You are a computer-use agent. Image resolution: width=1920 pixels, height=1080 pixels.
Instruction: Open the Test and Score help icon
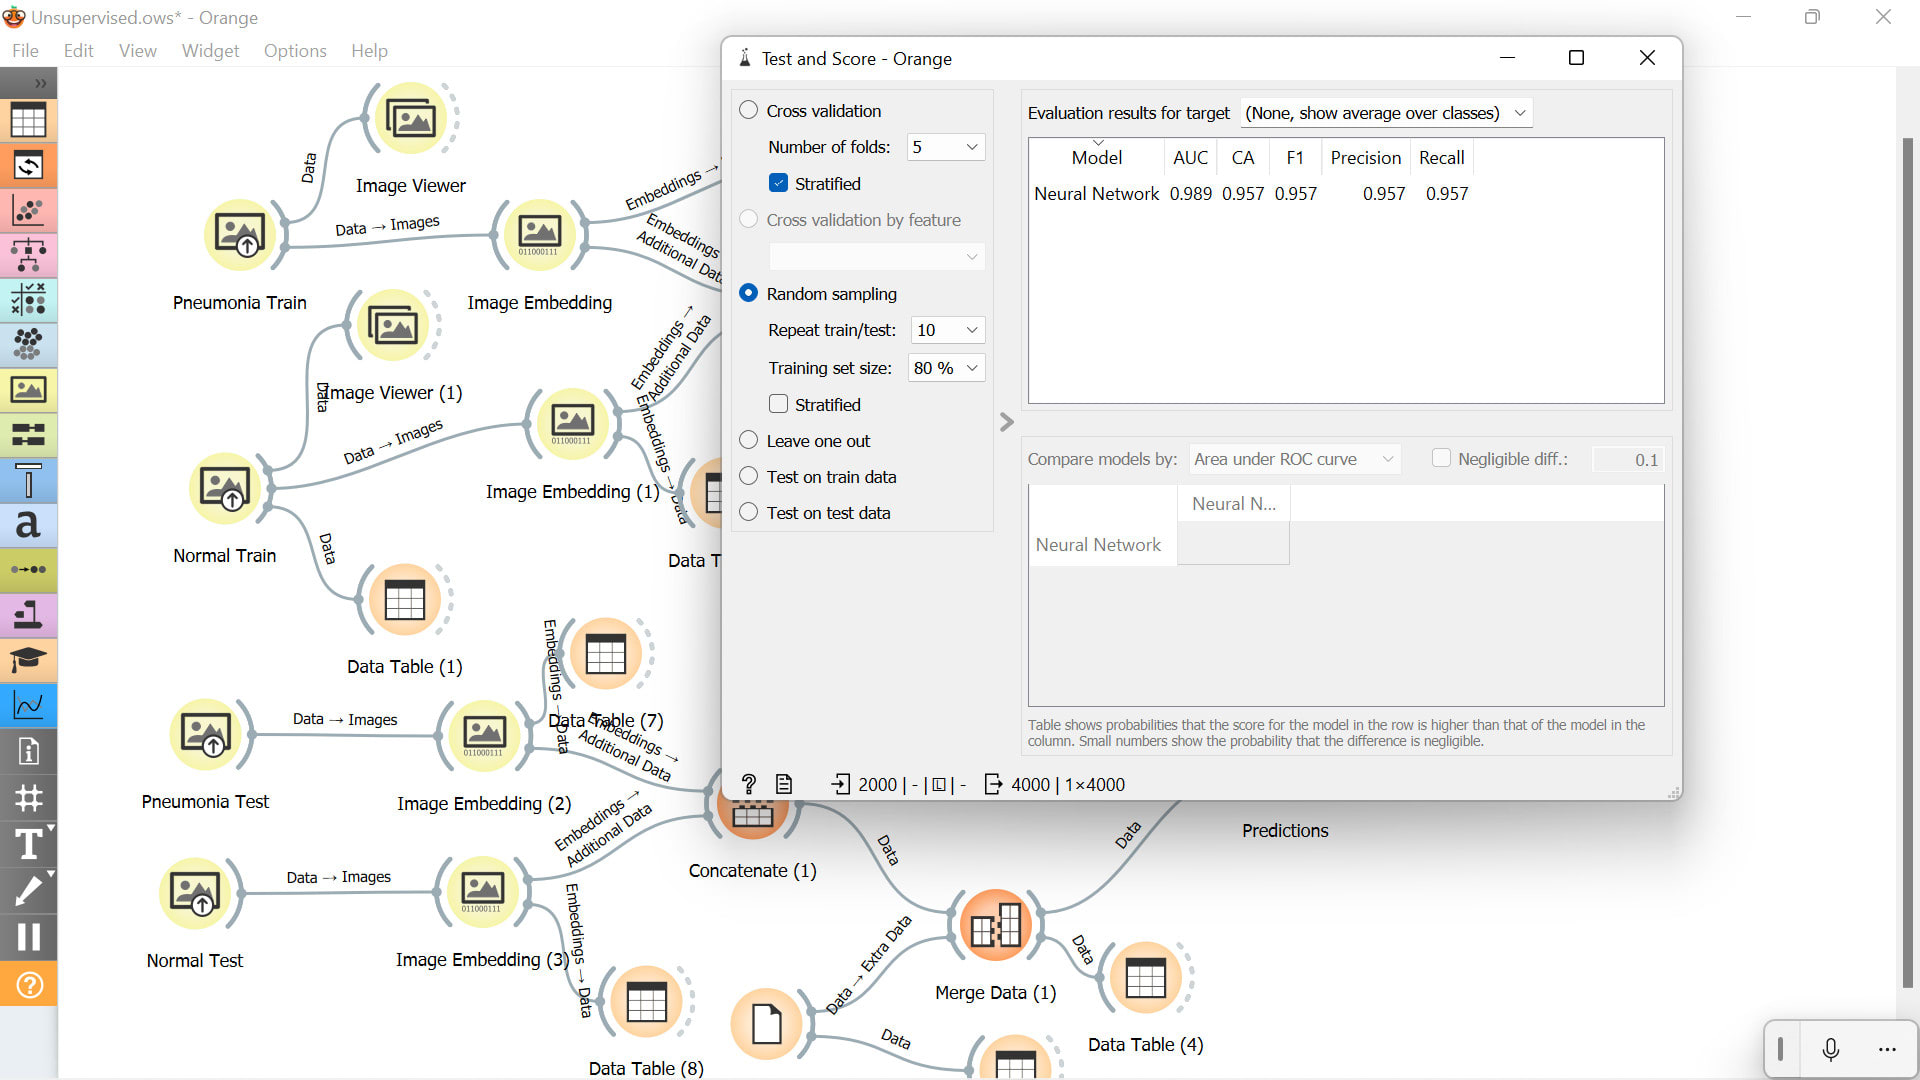[x=749, y=784]
